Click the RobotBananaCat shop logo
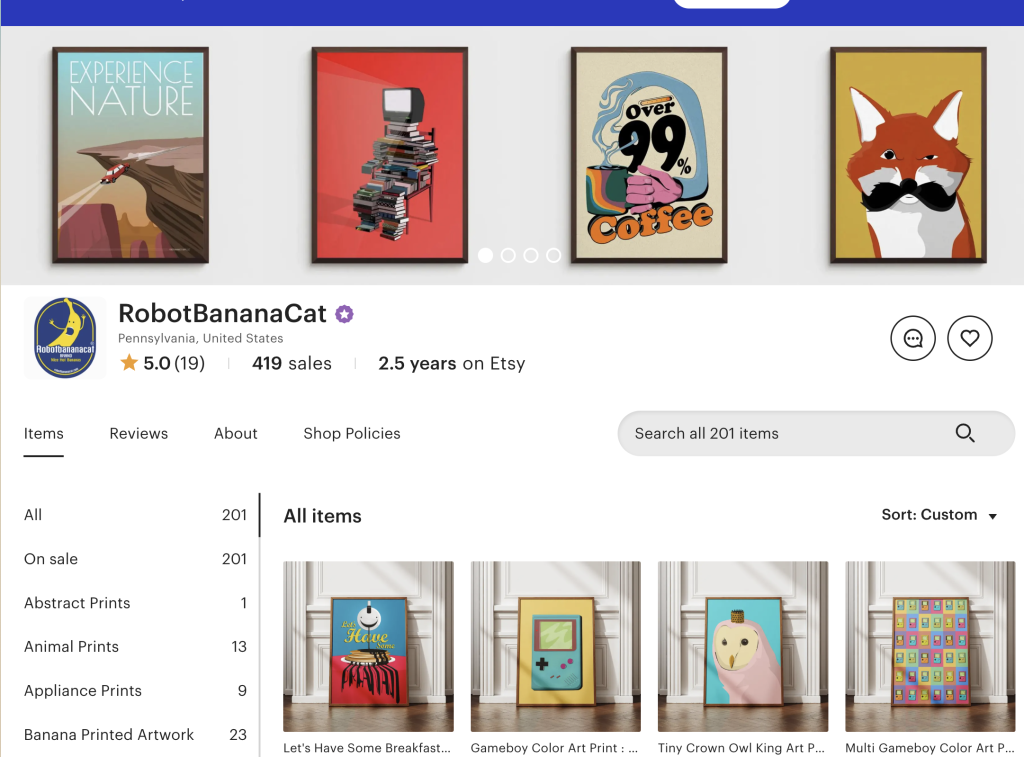The image size is (1024, 757). pyautogui.click(x=65, y=337)
